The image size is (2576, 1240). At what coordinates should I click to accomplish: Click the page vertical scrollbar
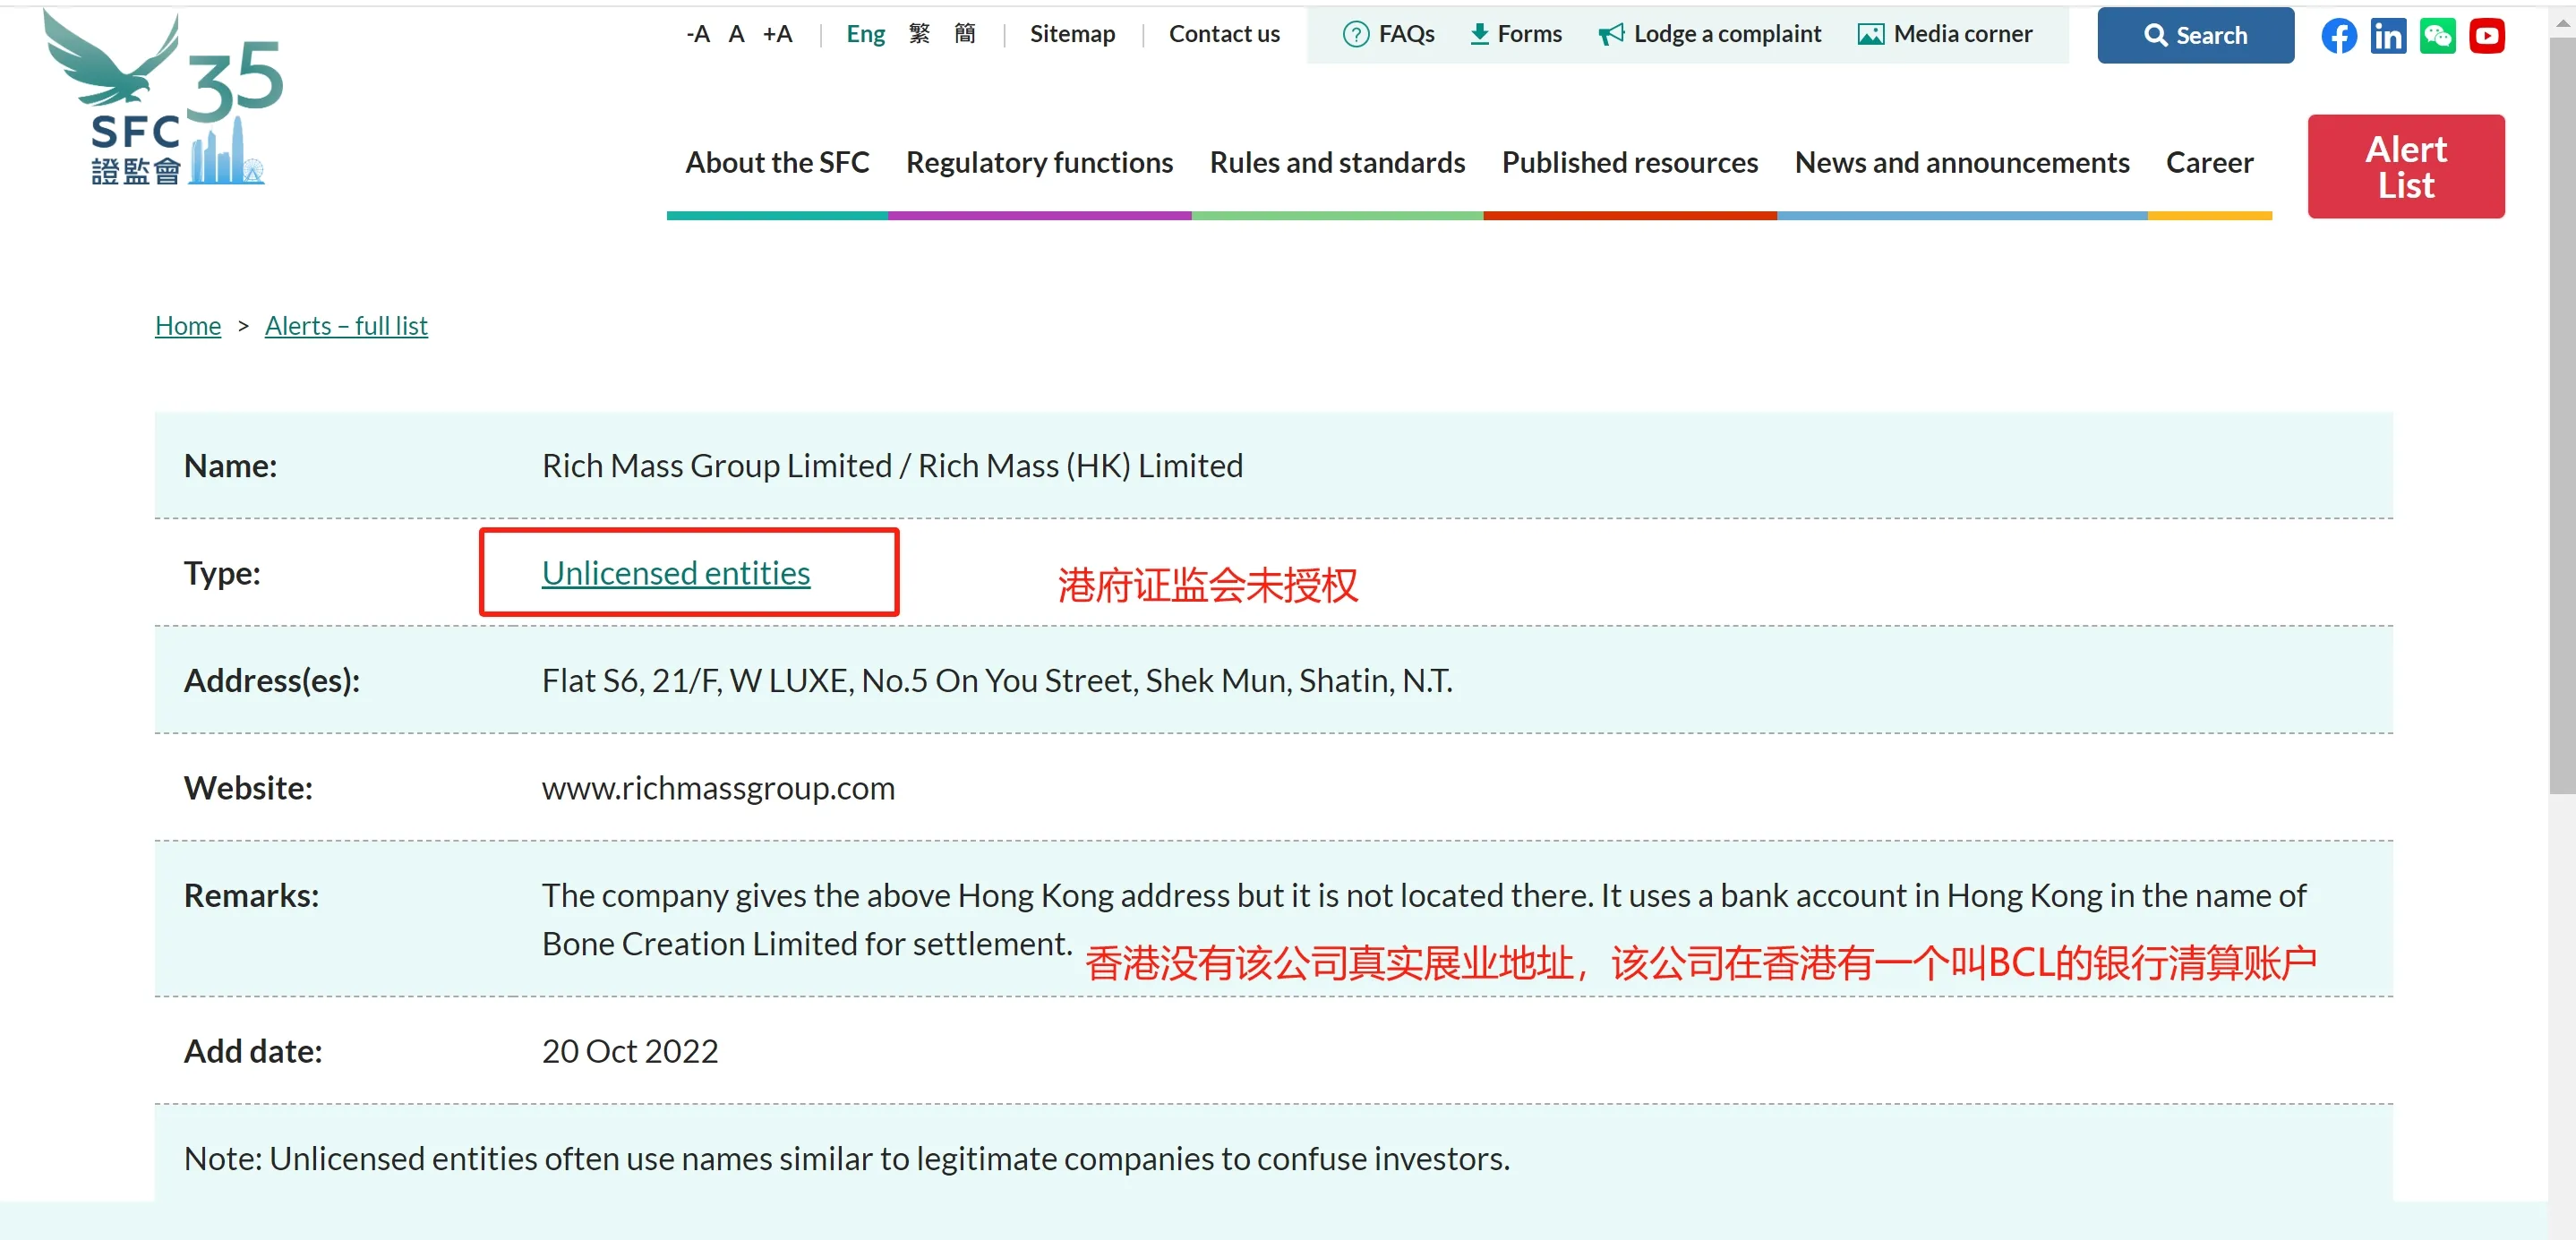[2561, 415]
